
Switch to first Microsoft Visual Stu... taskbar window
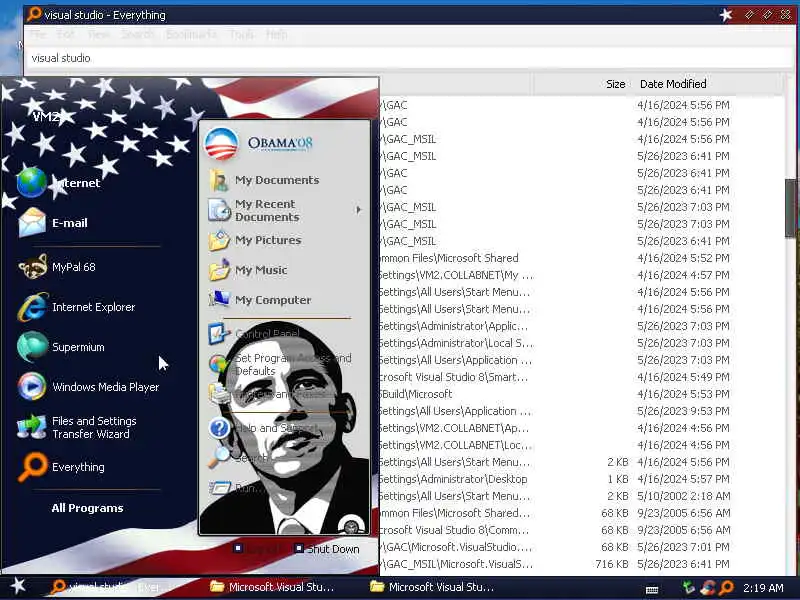point(272,587)
